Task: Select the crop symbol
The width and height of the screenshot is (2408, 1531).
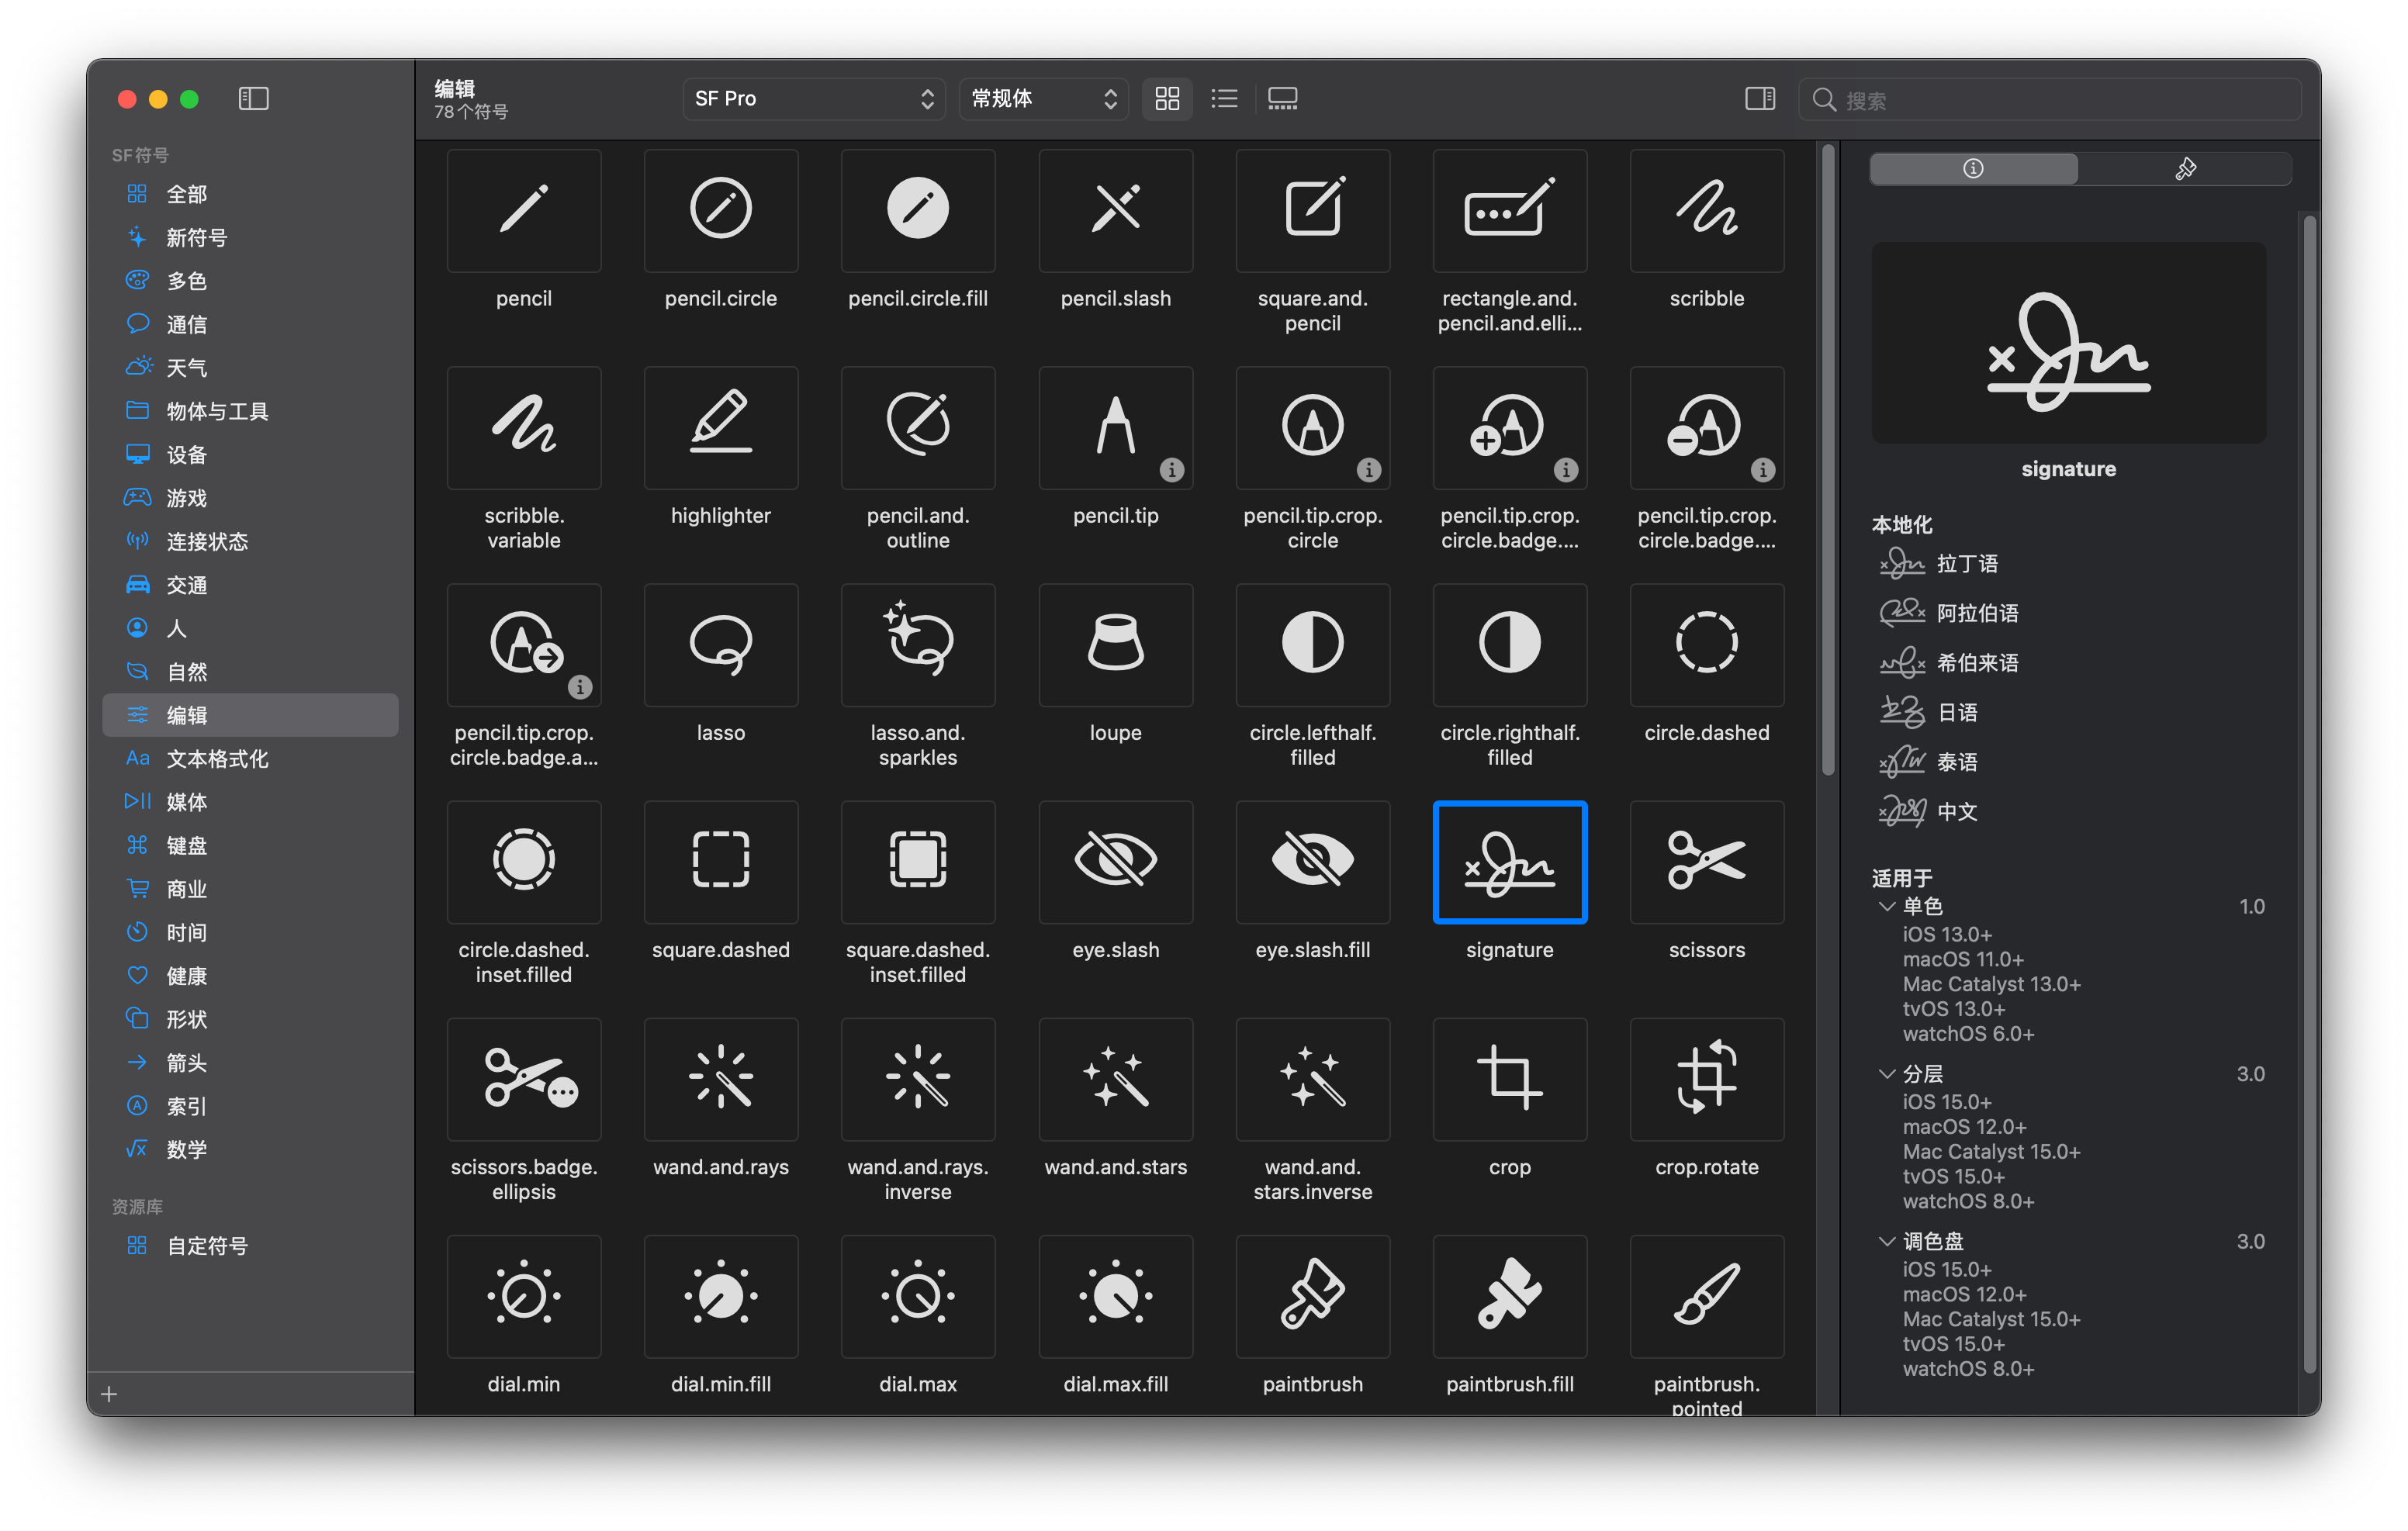Action: point(1509,1079)
